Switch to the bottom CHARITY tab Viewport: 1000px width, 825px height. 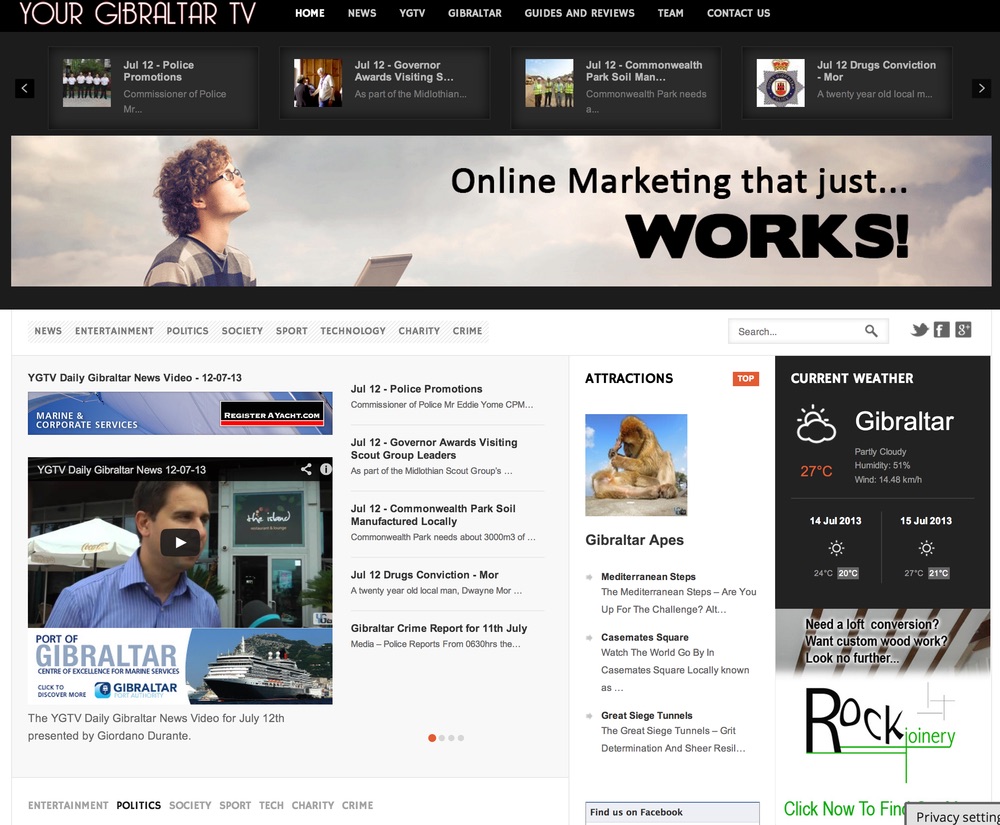tap(312, 805)
